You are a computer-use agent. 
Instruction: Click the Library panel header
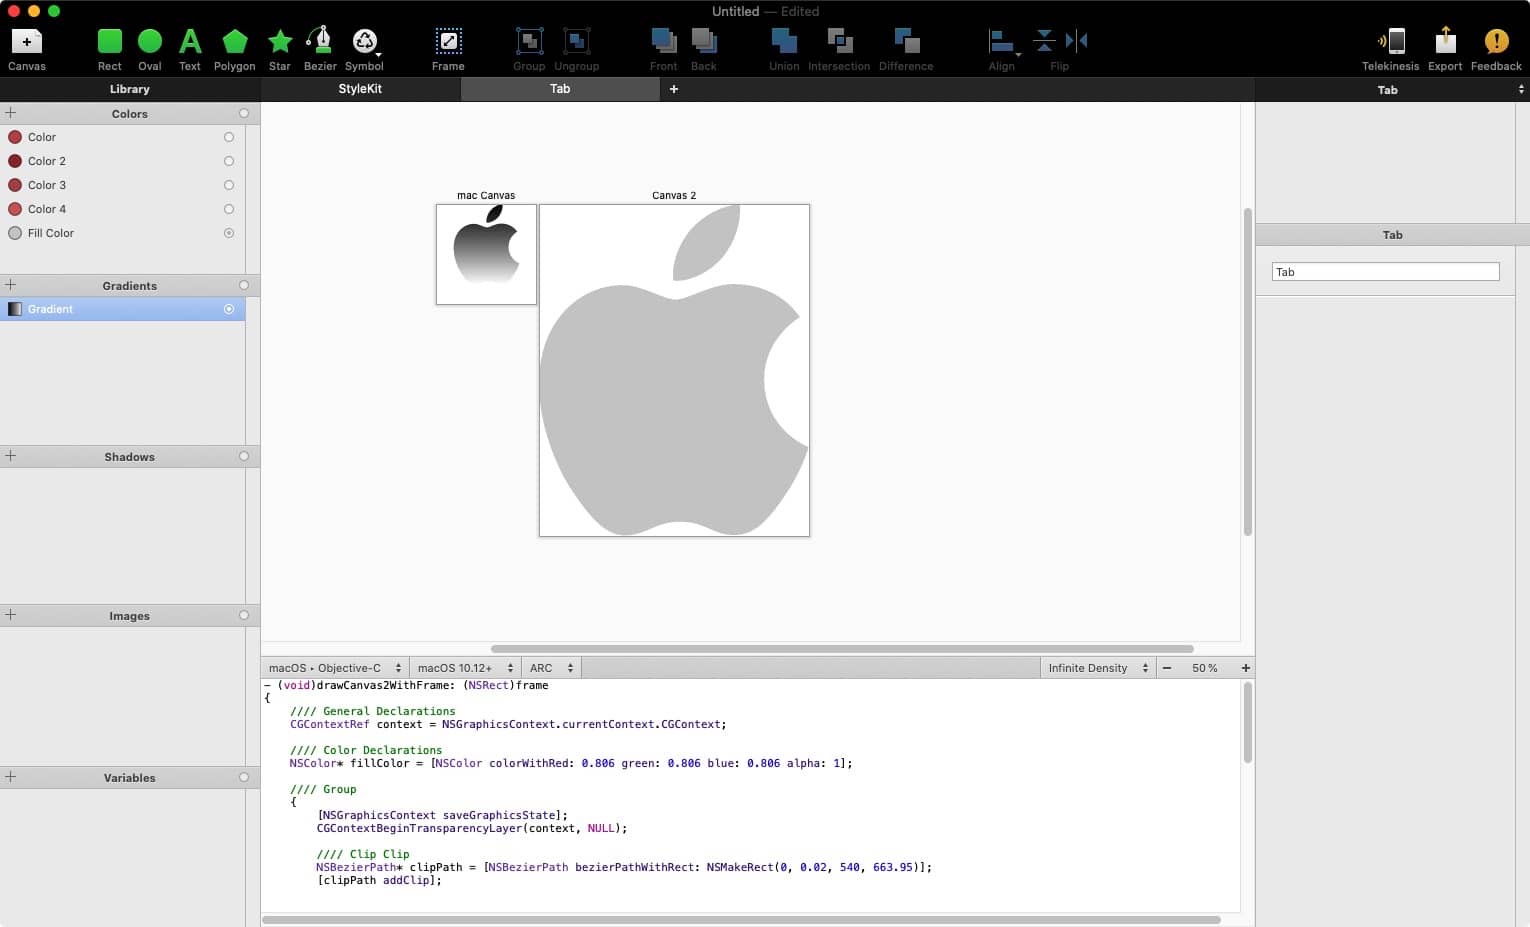click(x=130, y=89)
